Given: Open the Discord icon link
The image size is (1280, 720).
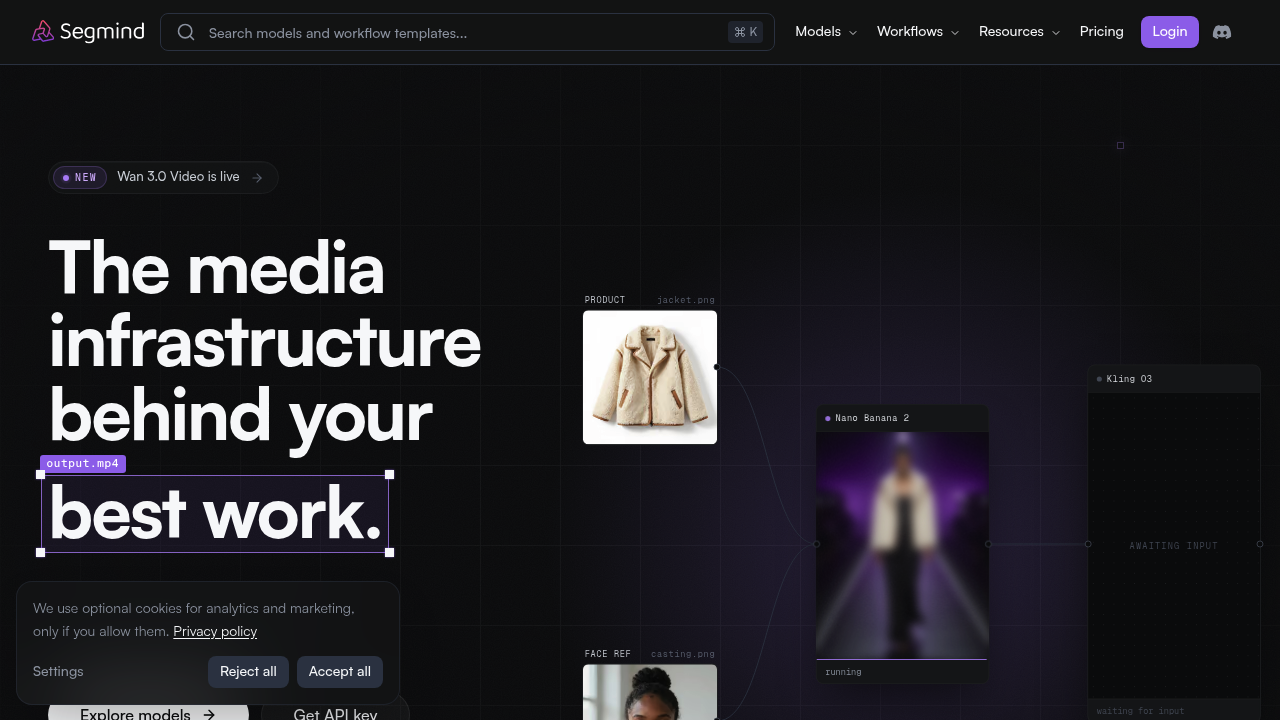Looking at the screenshot, I should click(1222, 32).
